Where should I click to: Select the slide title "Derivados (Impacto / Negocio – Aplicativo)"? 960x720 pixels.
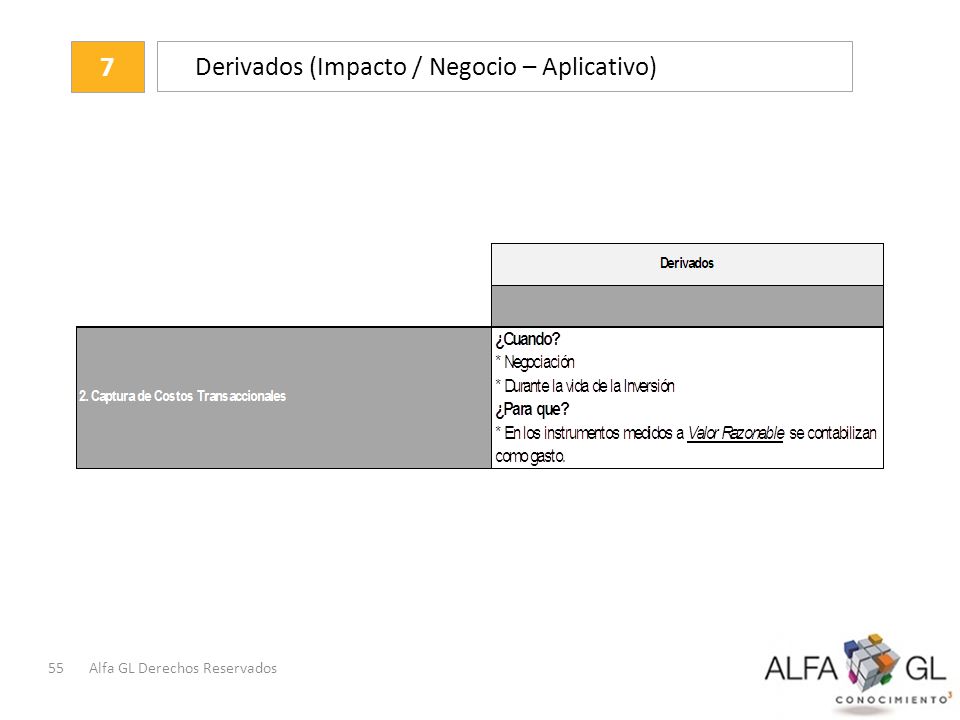(426, 66)
